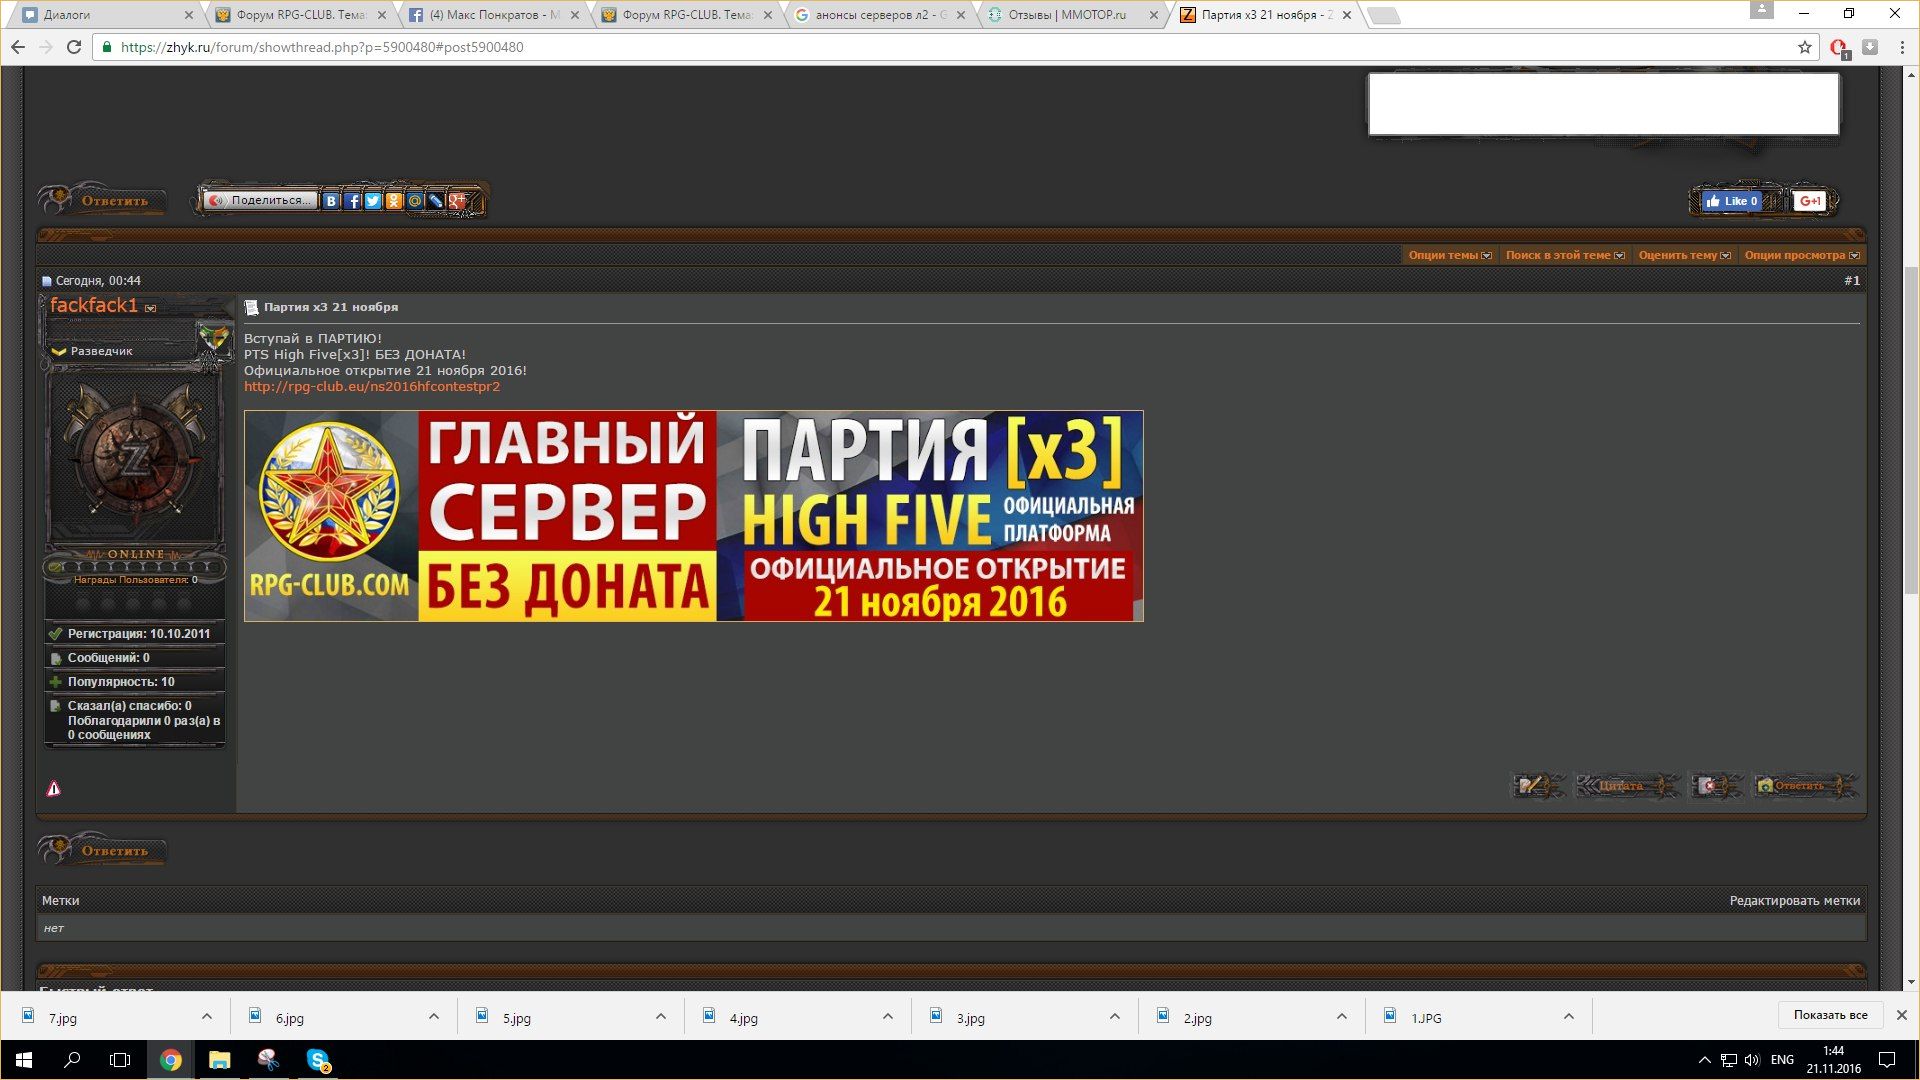
Task: Open Skype from the taskbar
Action: [318, 1060]
